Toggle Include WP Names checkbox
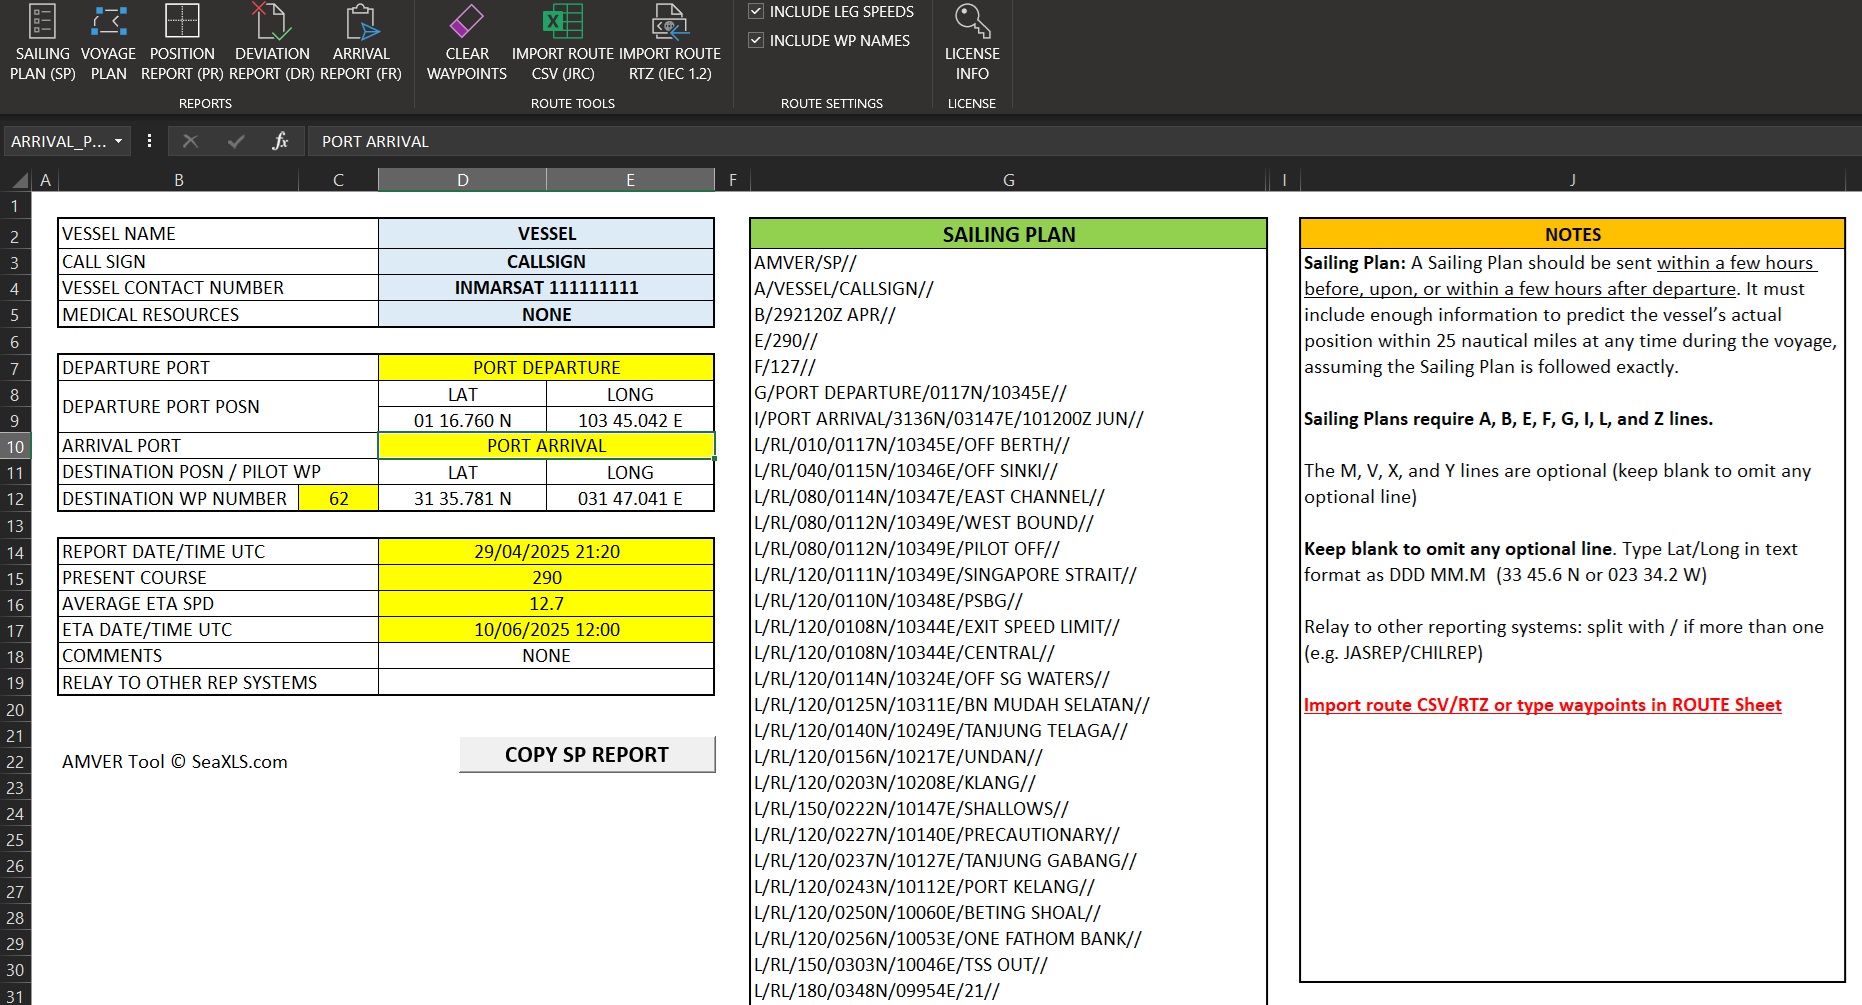This screenshot has height=1005, width=1862. click(x=757, y=41)
